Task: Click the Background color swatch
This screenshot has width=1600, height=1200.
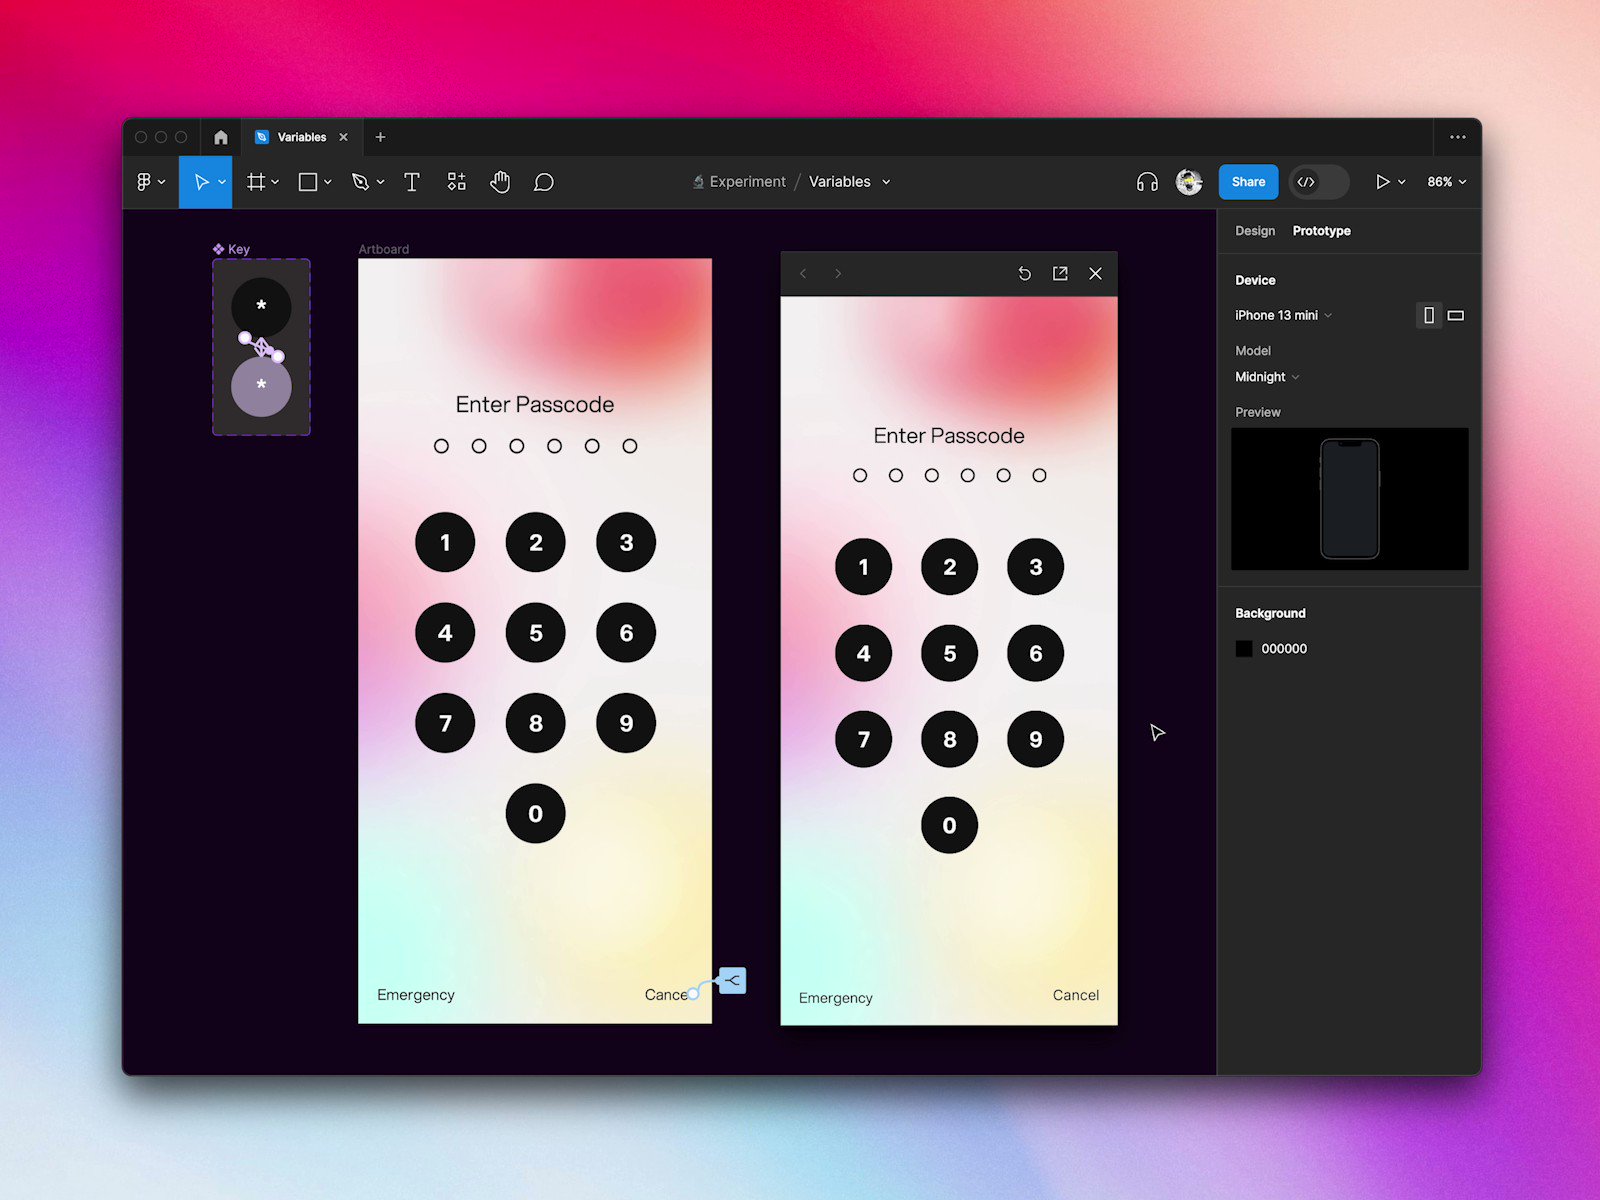Action: tap(1243, 648)
